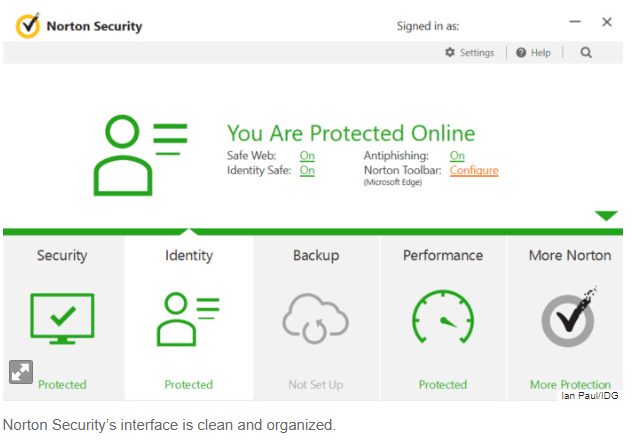This screenshot has width=637, height=444.
Task: Click the Backup cloud icon
Action: click(315, 318)
